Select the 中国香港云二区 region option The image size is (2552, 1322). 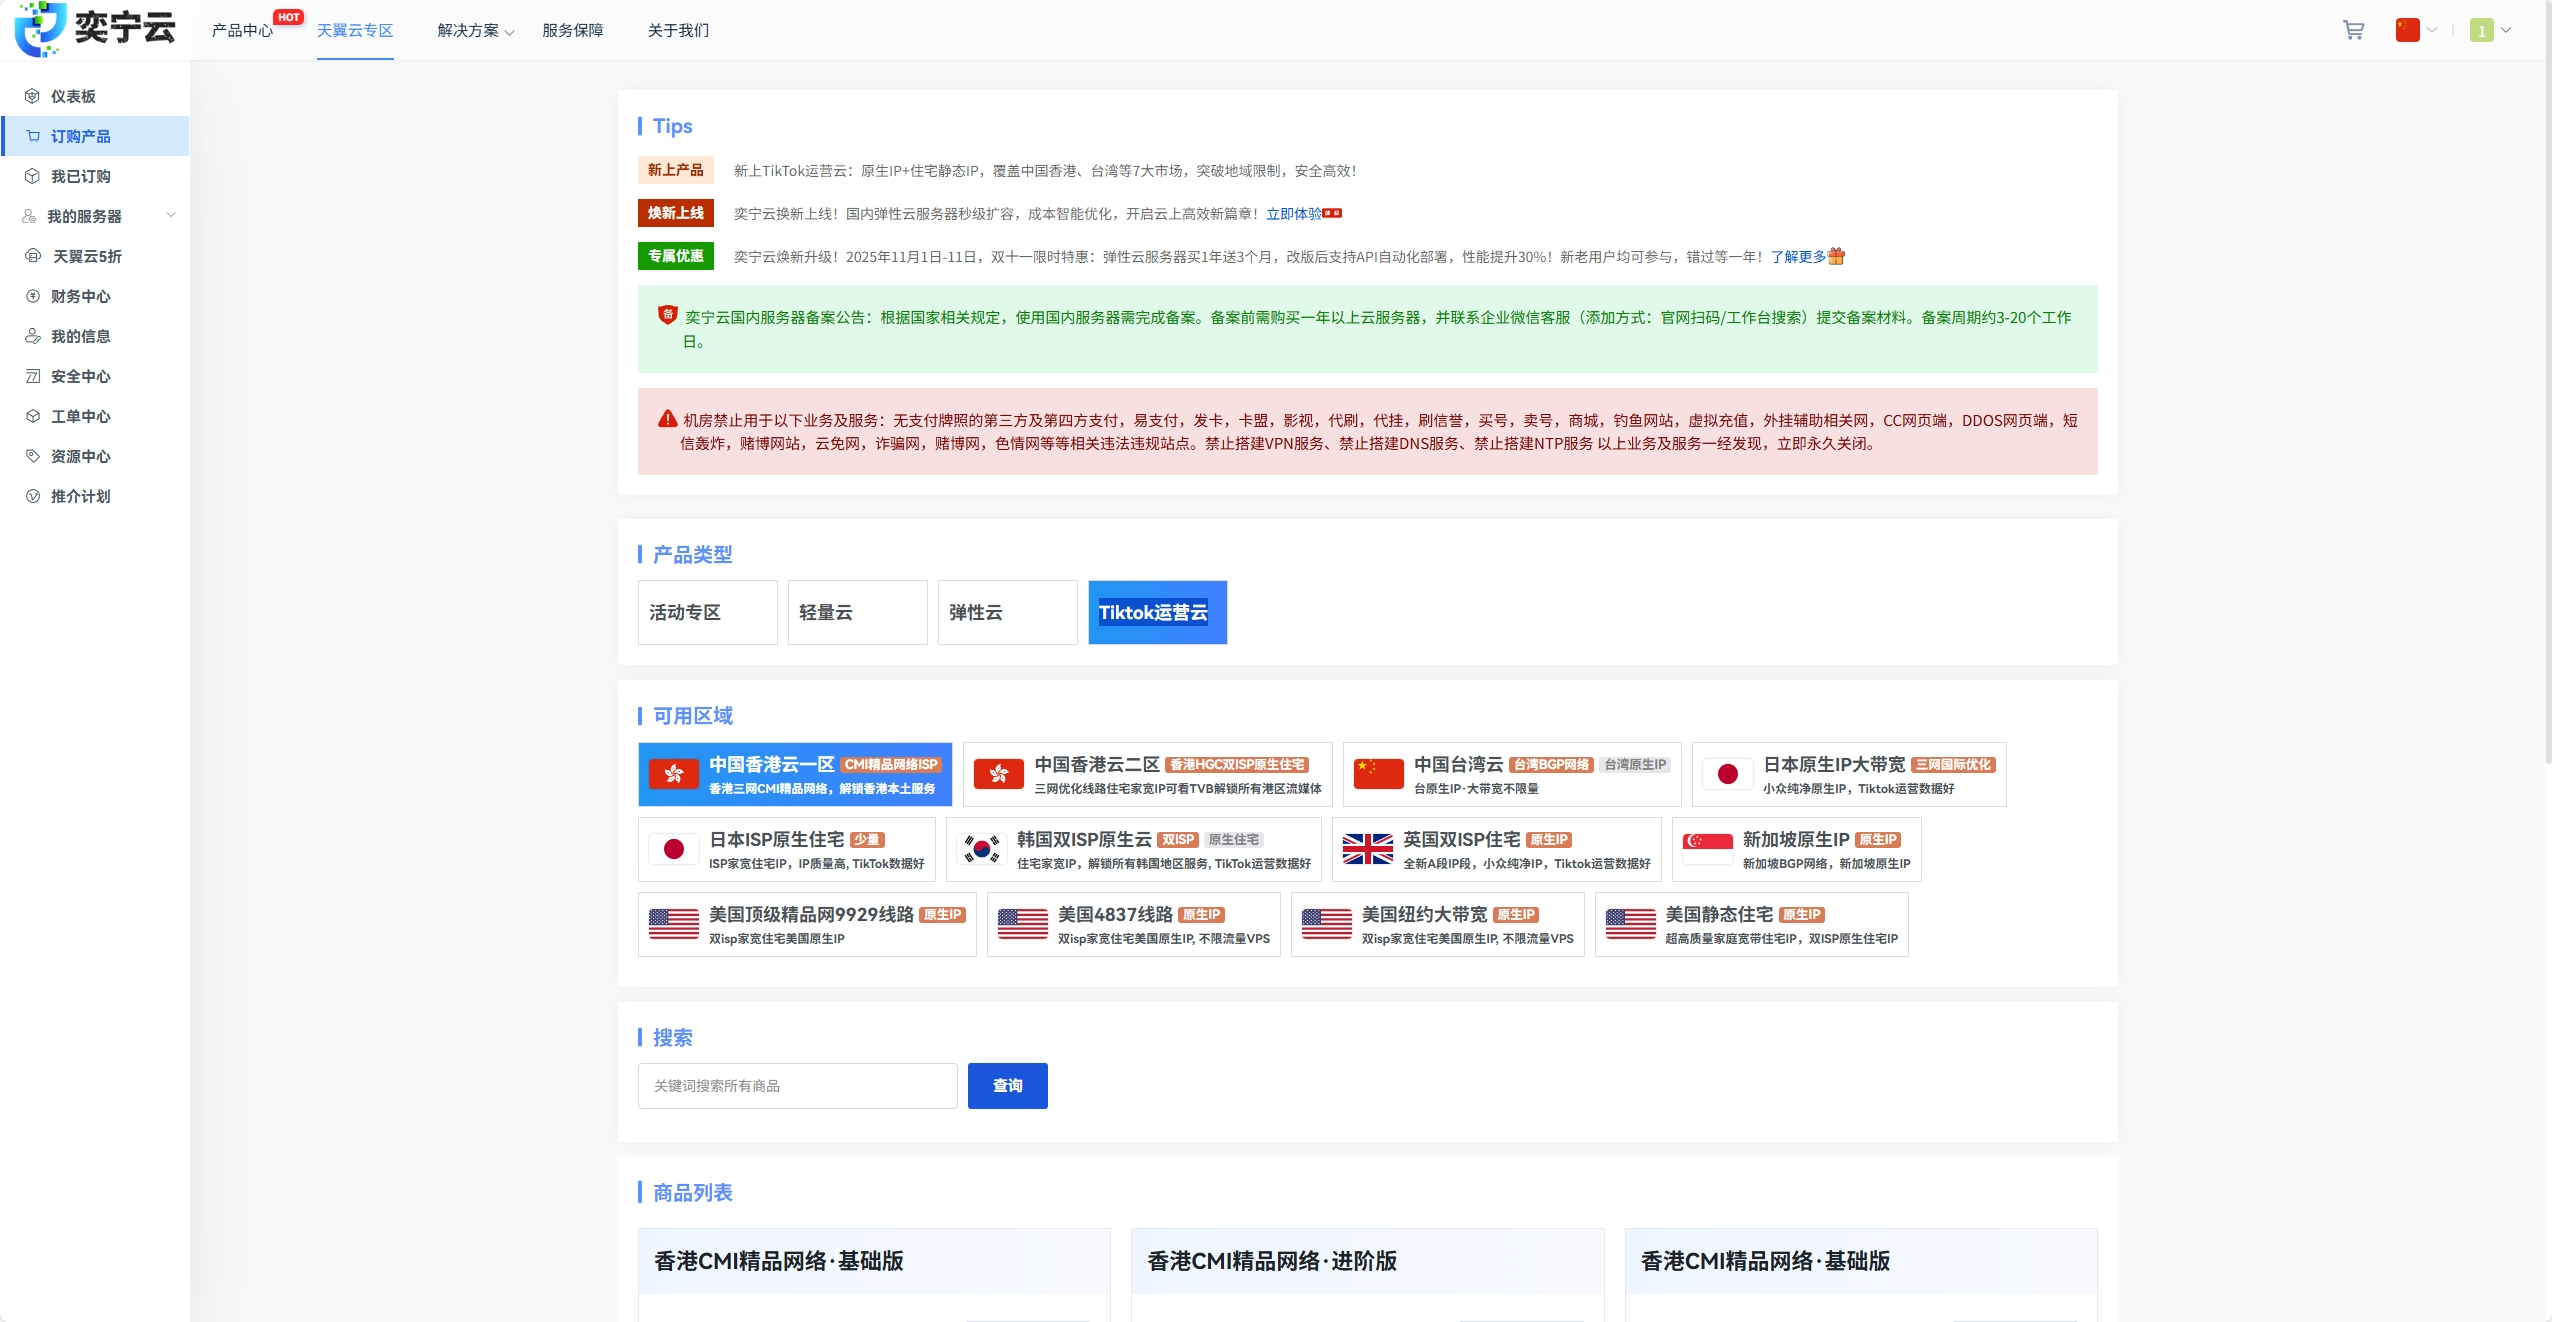(1147, 774)
